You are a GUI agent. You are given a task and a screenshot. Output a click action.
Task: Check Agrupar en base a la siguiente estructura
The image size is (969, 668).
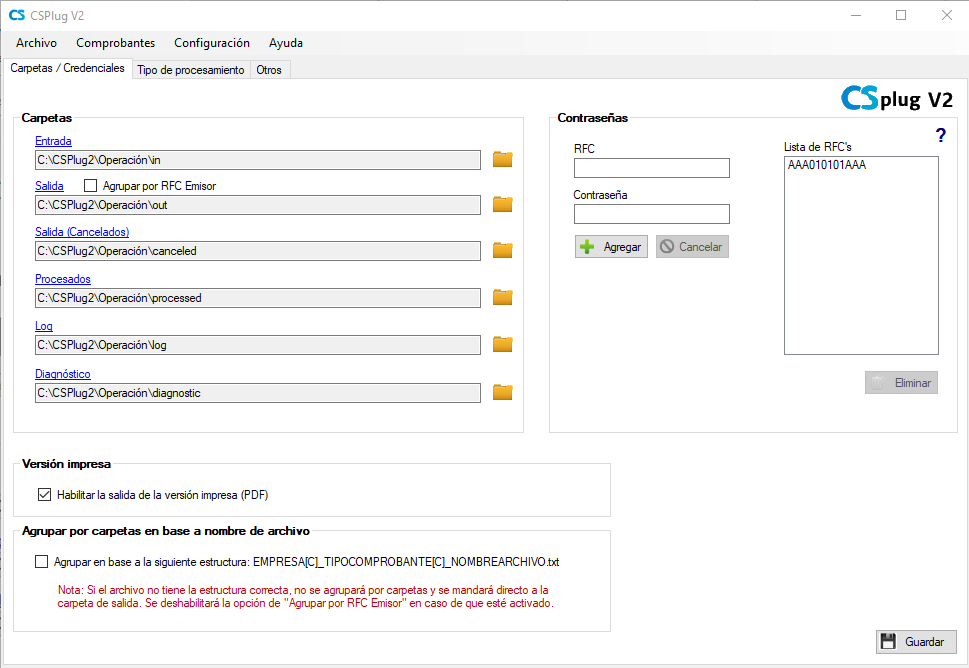41,561
